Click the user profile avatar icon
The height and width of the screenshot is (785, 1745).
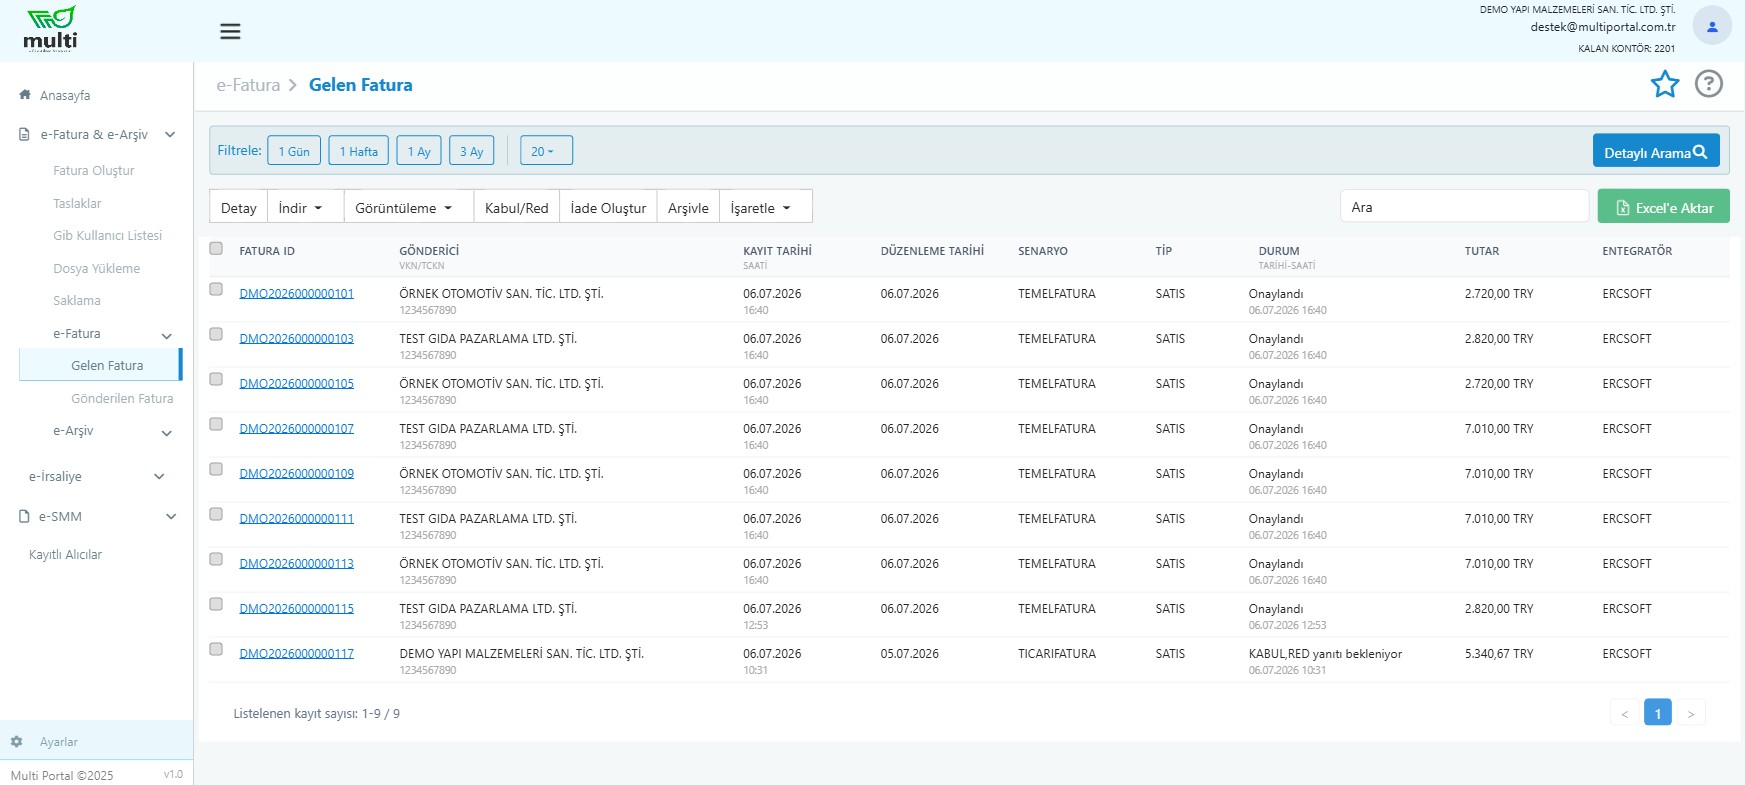tap(1712, 26)
